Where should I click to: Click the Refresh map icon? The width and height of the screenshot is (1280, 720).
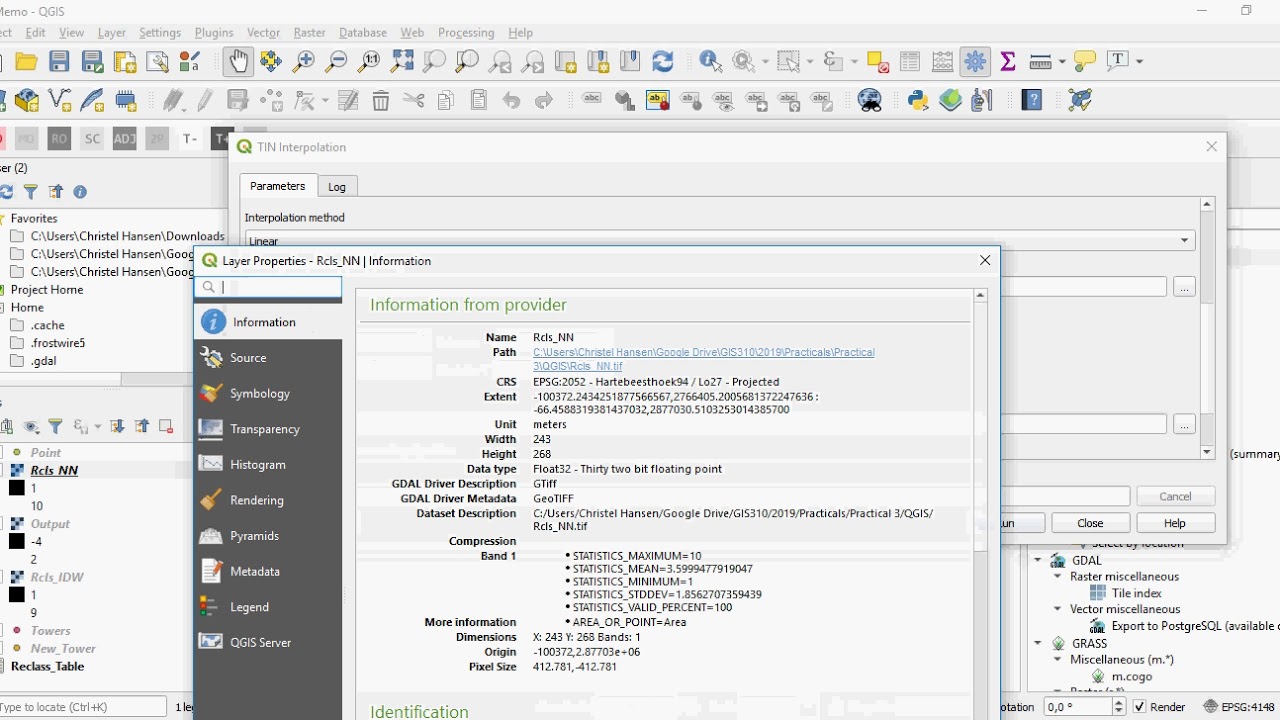(x=662, y=61)
